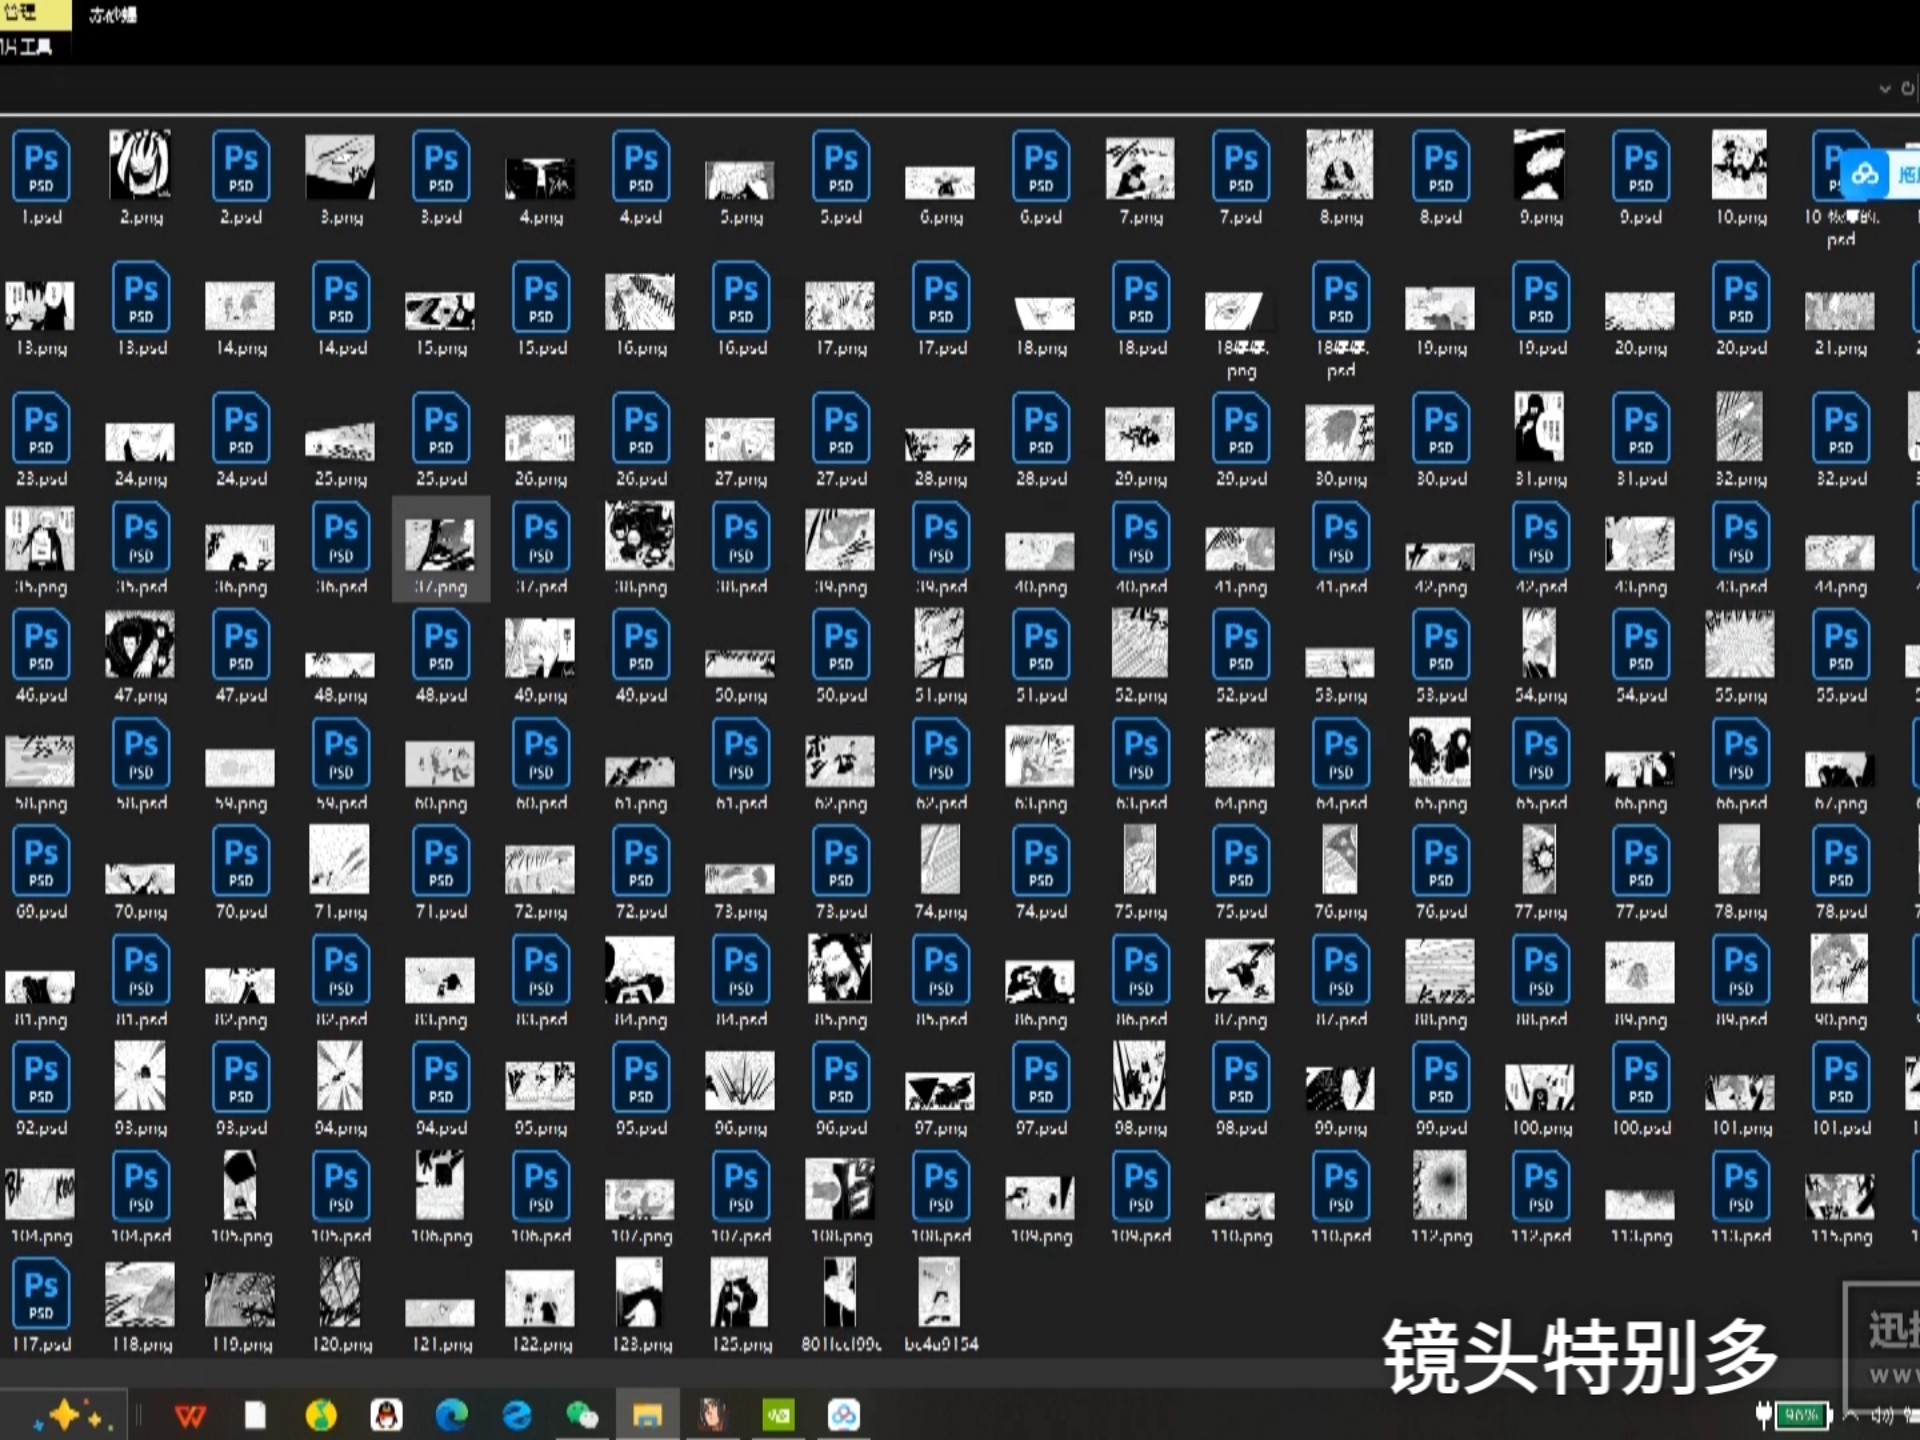Select the 2.png manga face thumbnail
Image resolution: width=1920 pixels, height=1440 pixels.
[140, 164]
